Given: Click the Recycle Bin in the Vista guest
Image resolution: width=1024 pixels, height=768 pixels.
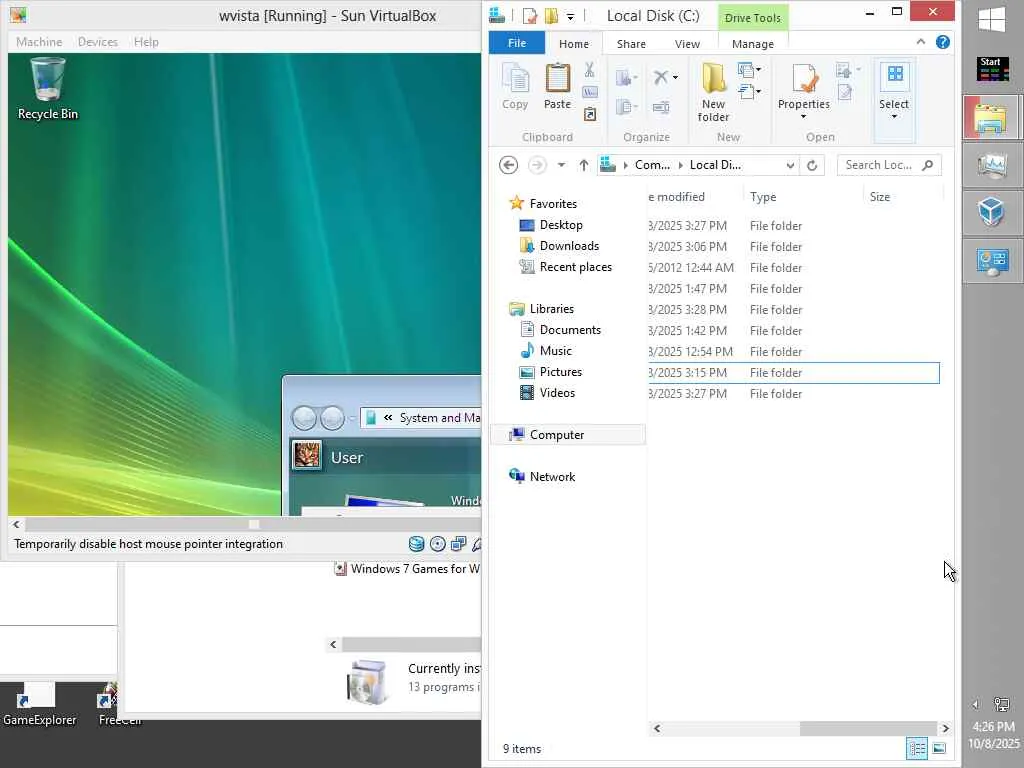Looking at the screenshot, I should 48,89.
